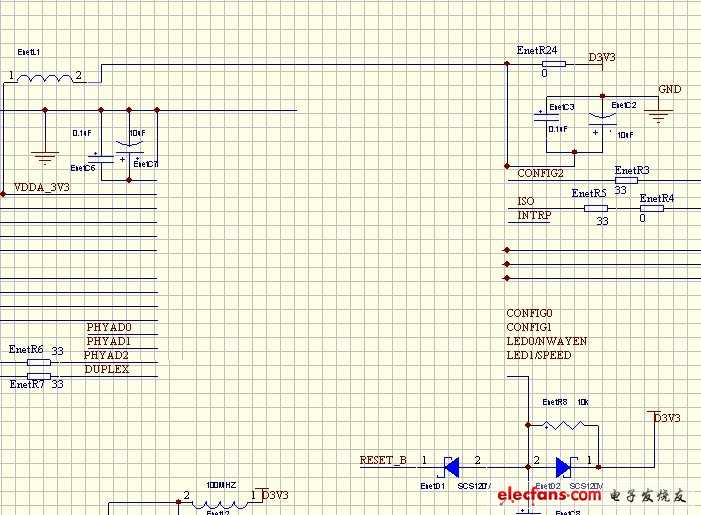701x515 pixels.
Task: Select the EnetC7 polarized capacitor symbol
Action: pos(129,148)
